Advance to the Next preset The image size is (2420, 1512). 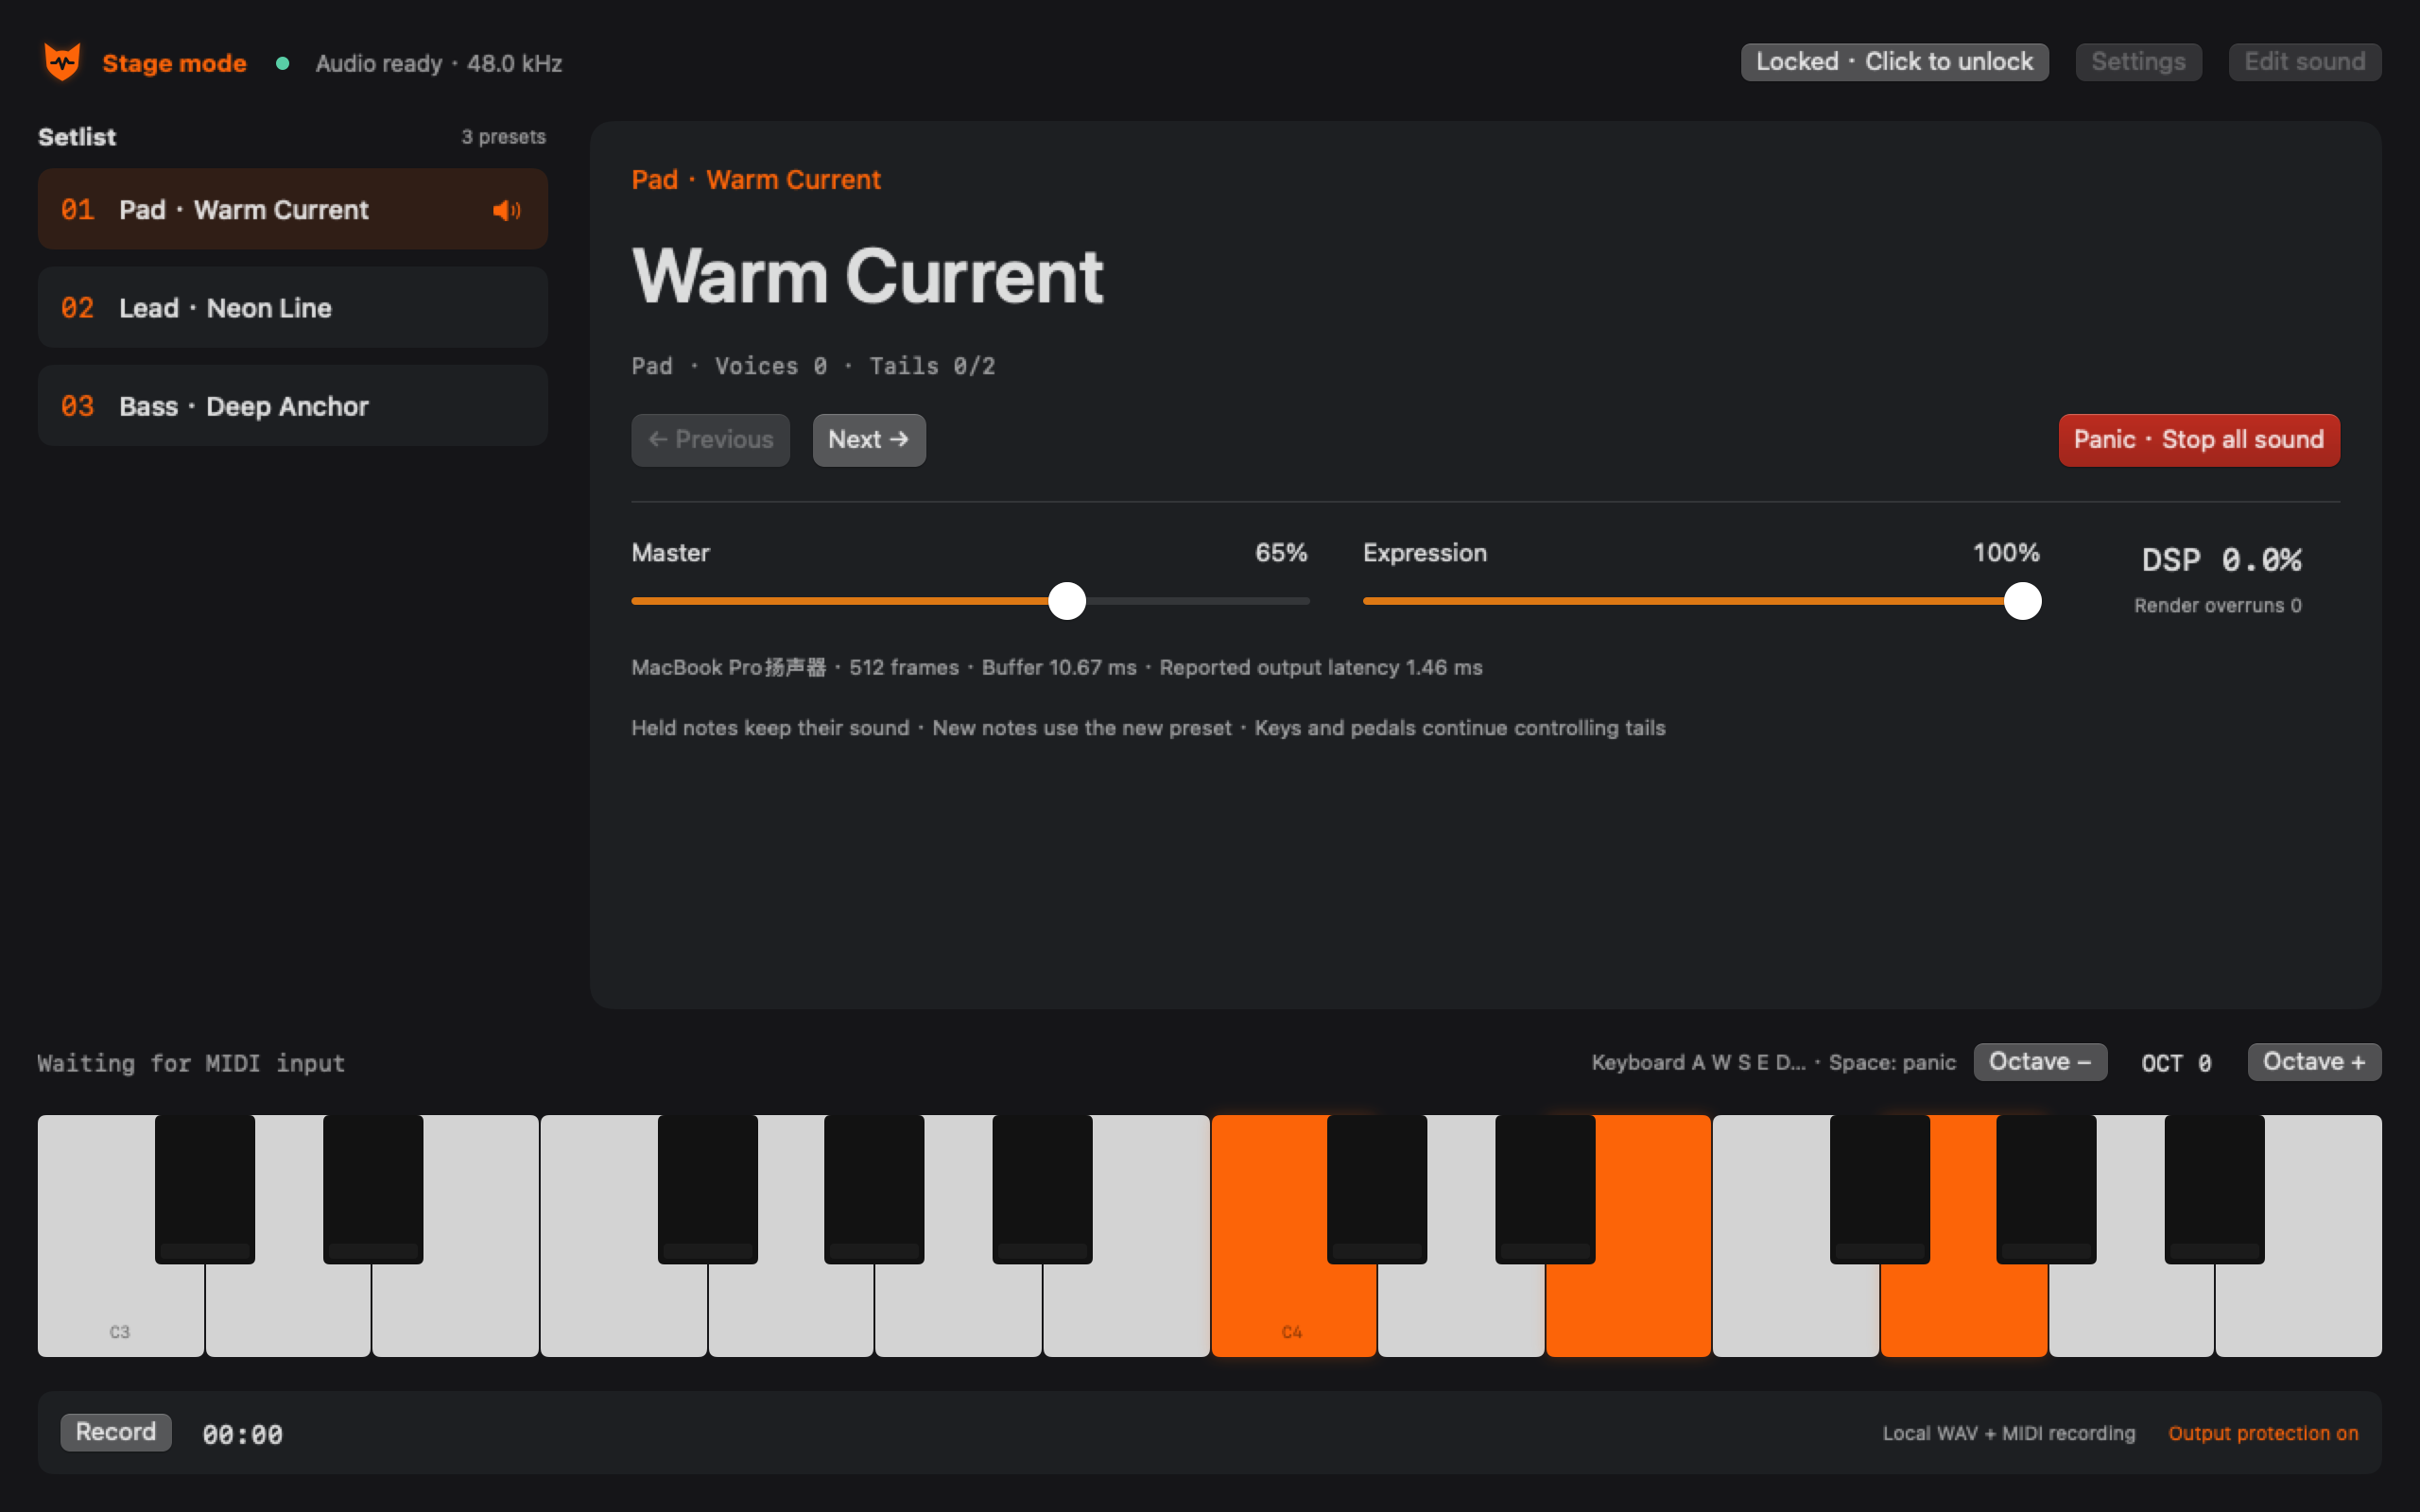[869, 440]
